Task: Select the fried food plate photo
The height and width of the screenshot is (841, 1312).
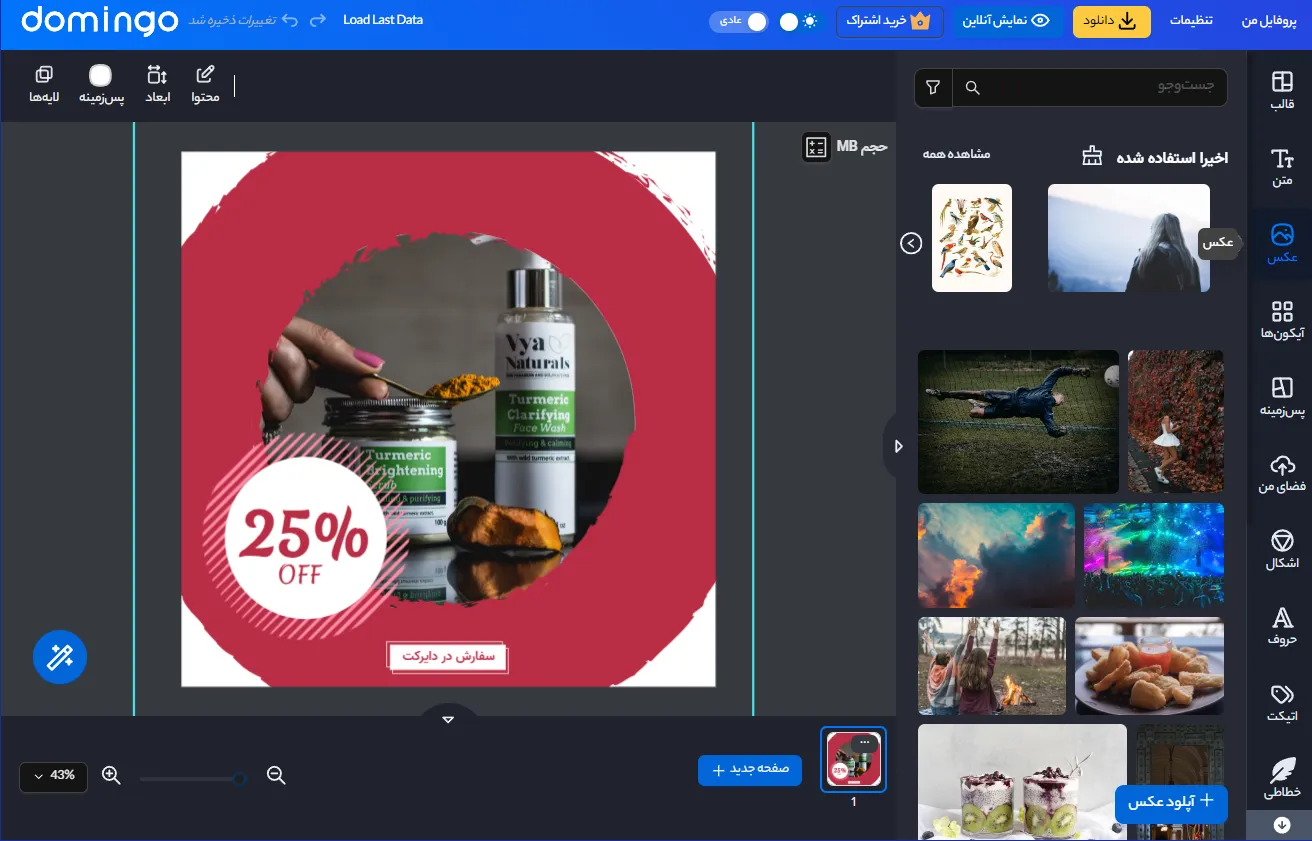Action: (x=1150, y=666)
